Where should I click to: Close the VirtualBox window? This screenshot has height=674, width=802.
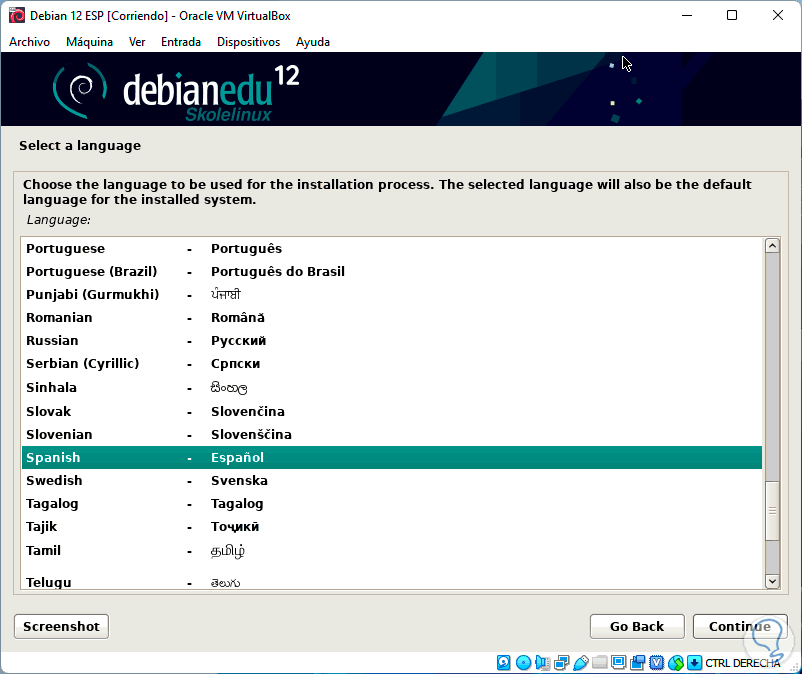777,15
